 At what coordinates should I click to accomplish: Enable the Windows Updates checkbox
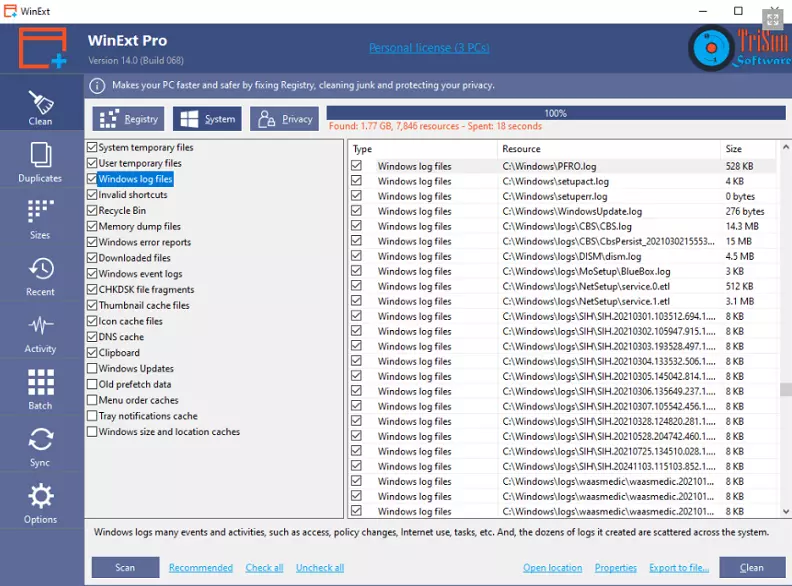(x=92, y=369)
